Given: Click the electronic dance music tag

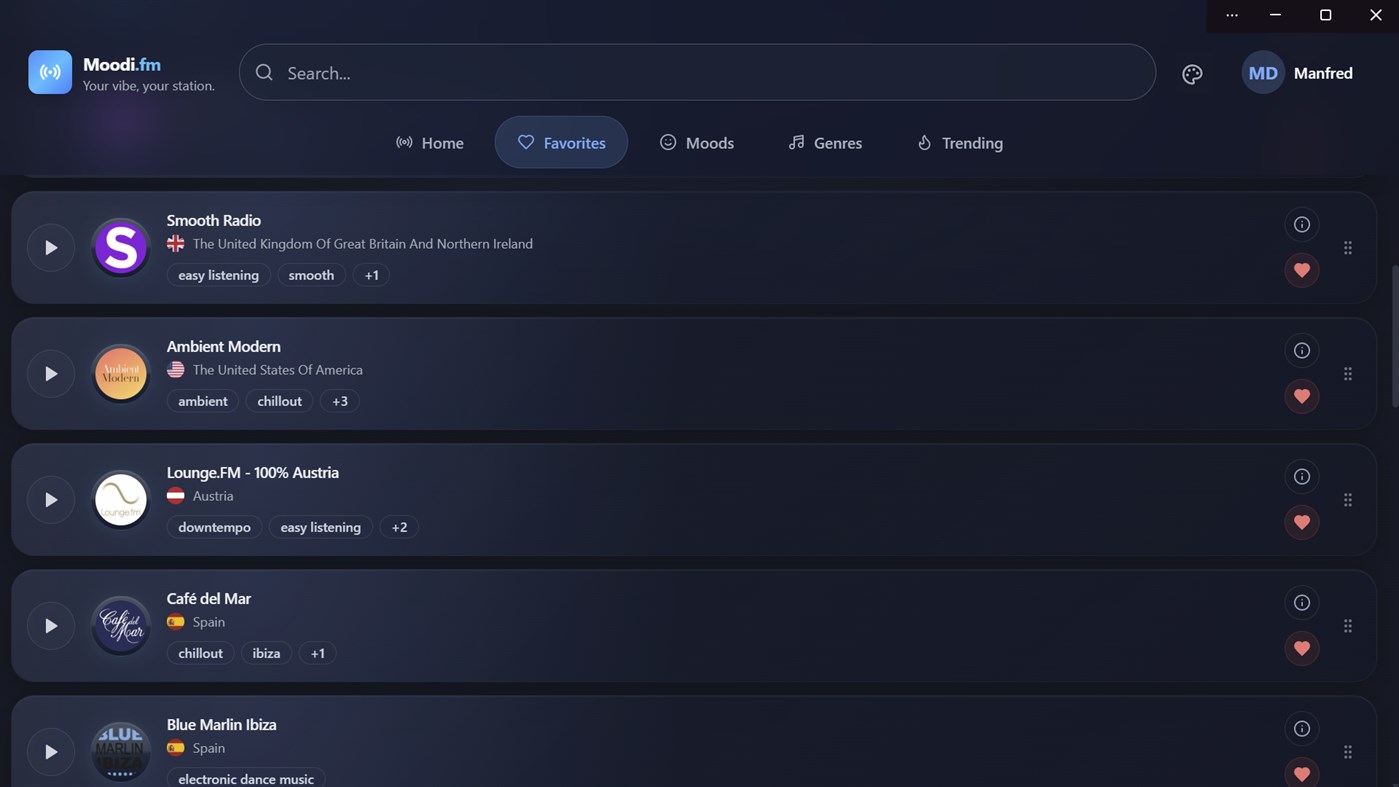Looking at the screenshot, I should [x=246, y=778].
